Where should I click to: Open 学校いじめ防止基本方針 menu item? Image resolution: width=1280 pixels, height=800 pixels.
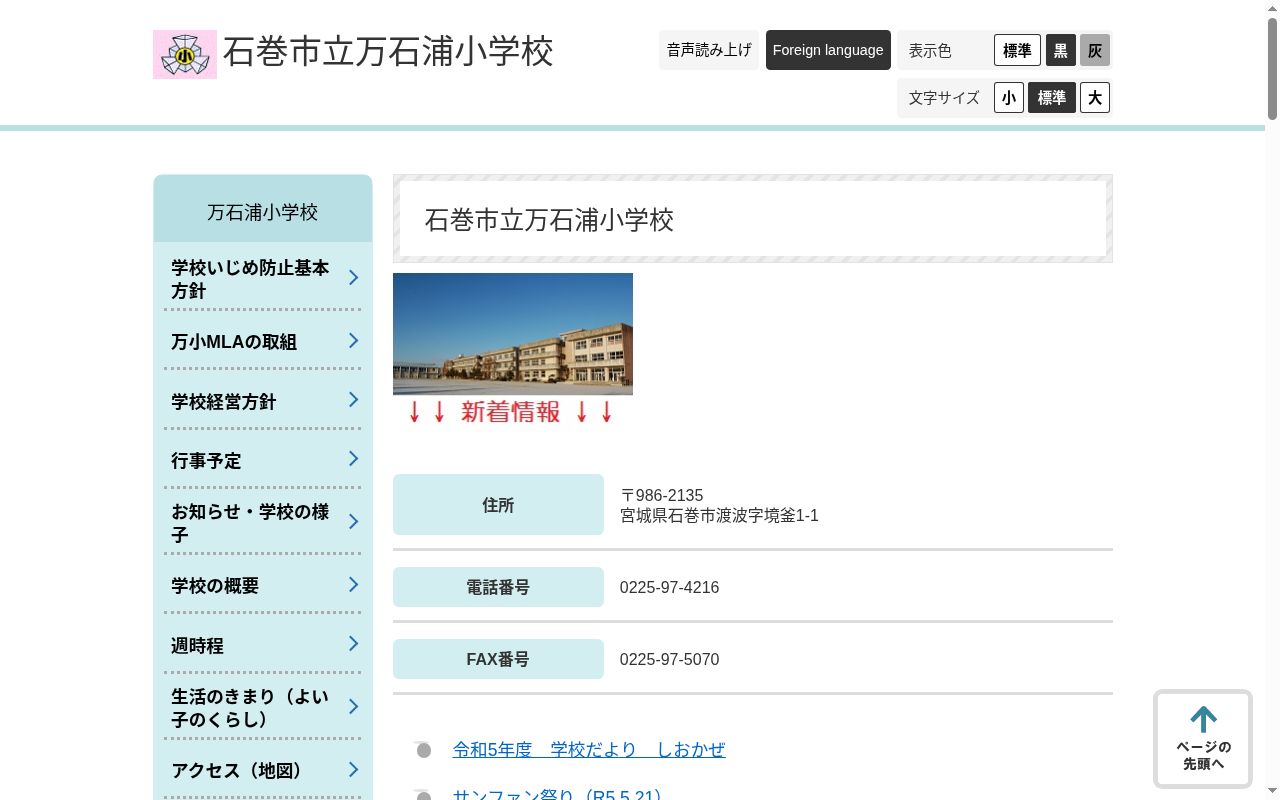click(263, 278)
